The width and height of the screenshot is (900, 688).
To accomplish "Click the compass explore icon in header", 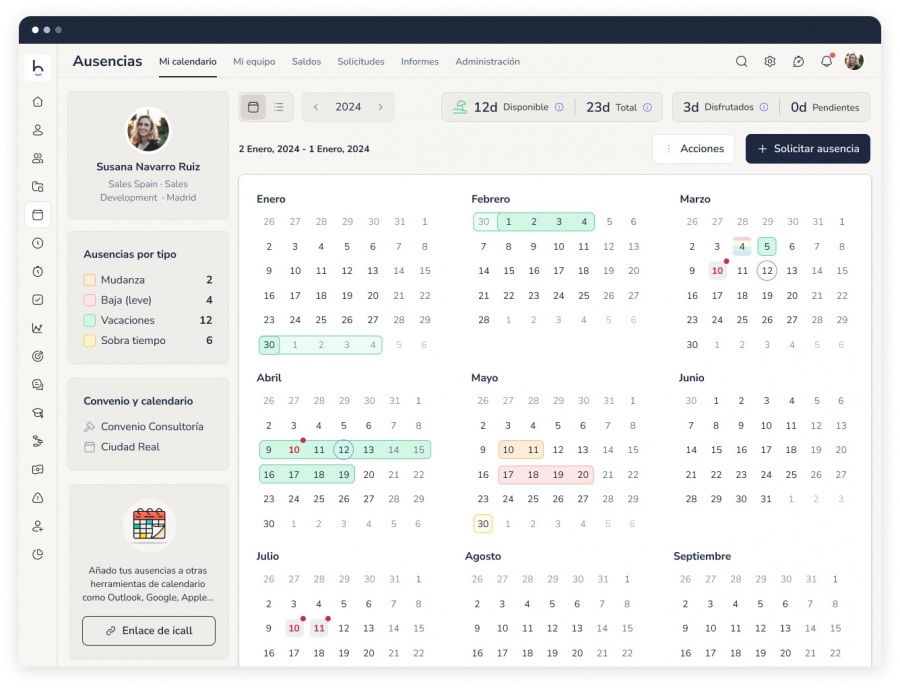I will click(798, 61).
